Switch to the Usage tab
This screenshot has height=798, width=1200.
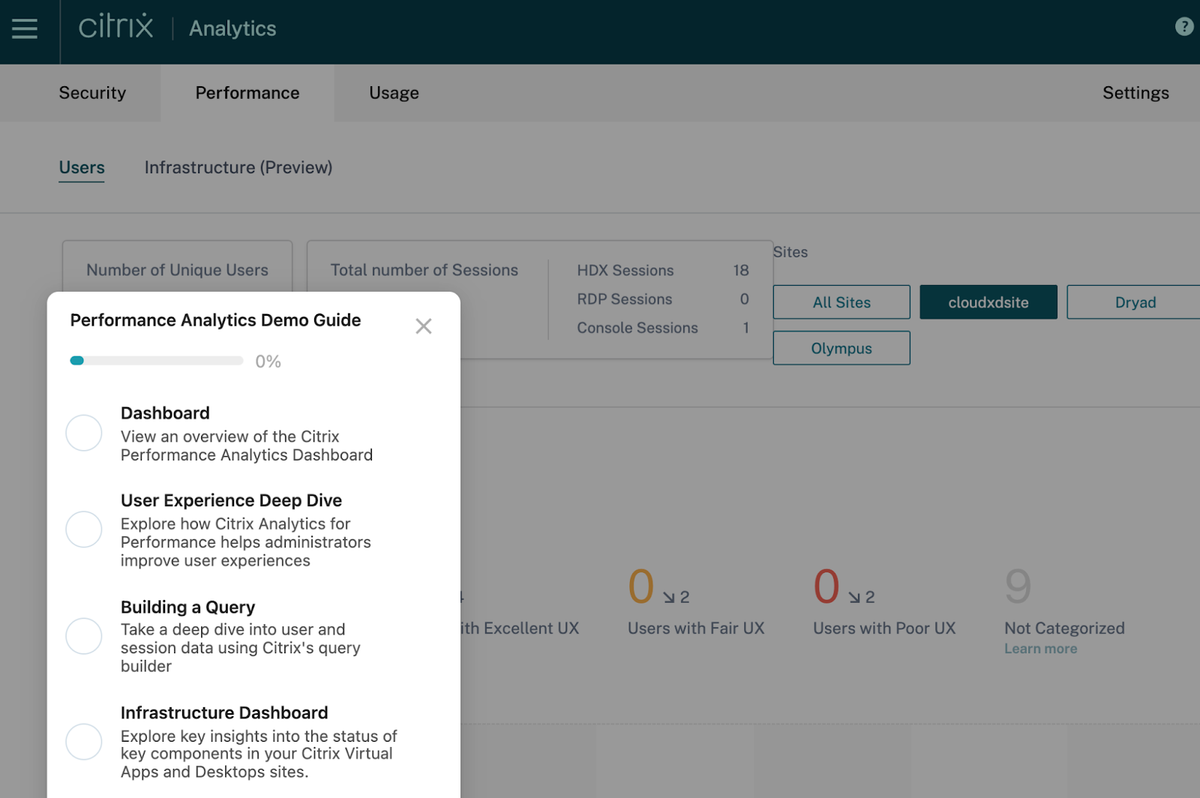pyautogui.click(x=394, y=93)
